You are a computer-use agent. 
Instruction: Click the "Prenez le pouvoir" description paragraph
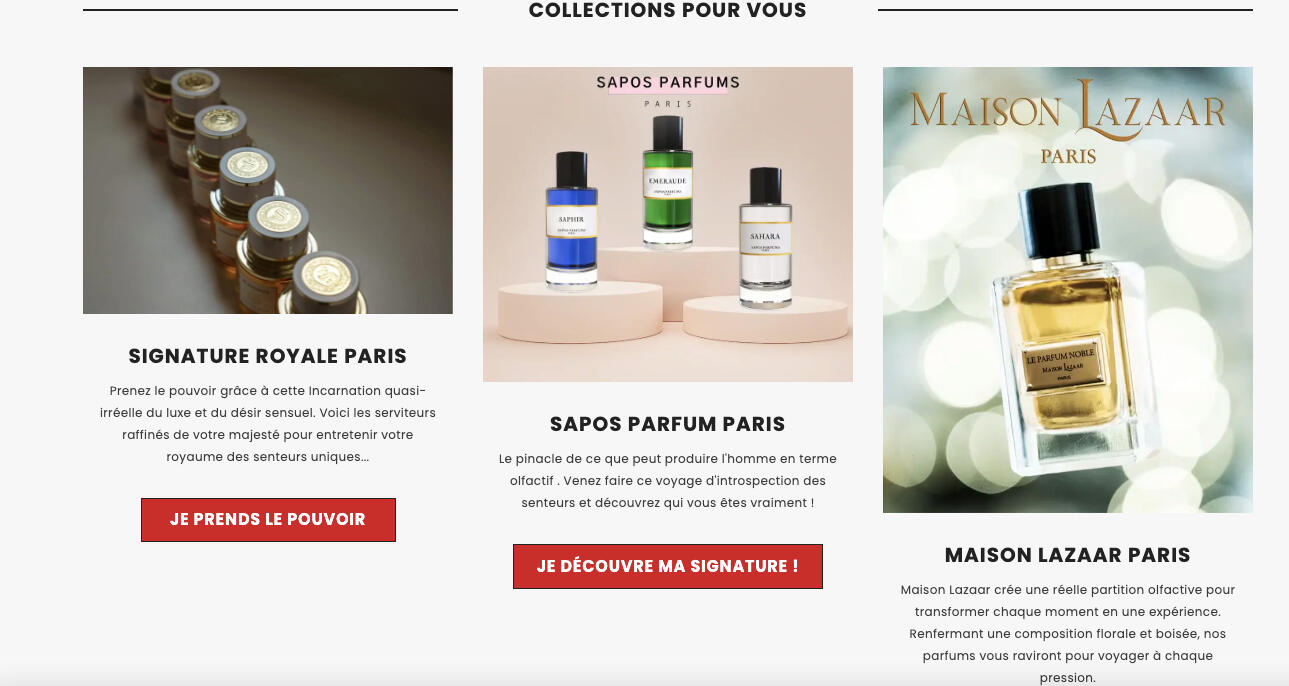[x=268, y=423]
